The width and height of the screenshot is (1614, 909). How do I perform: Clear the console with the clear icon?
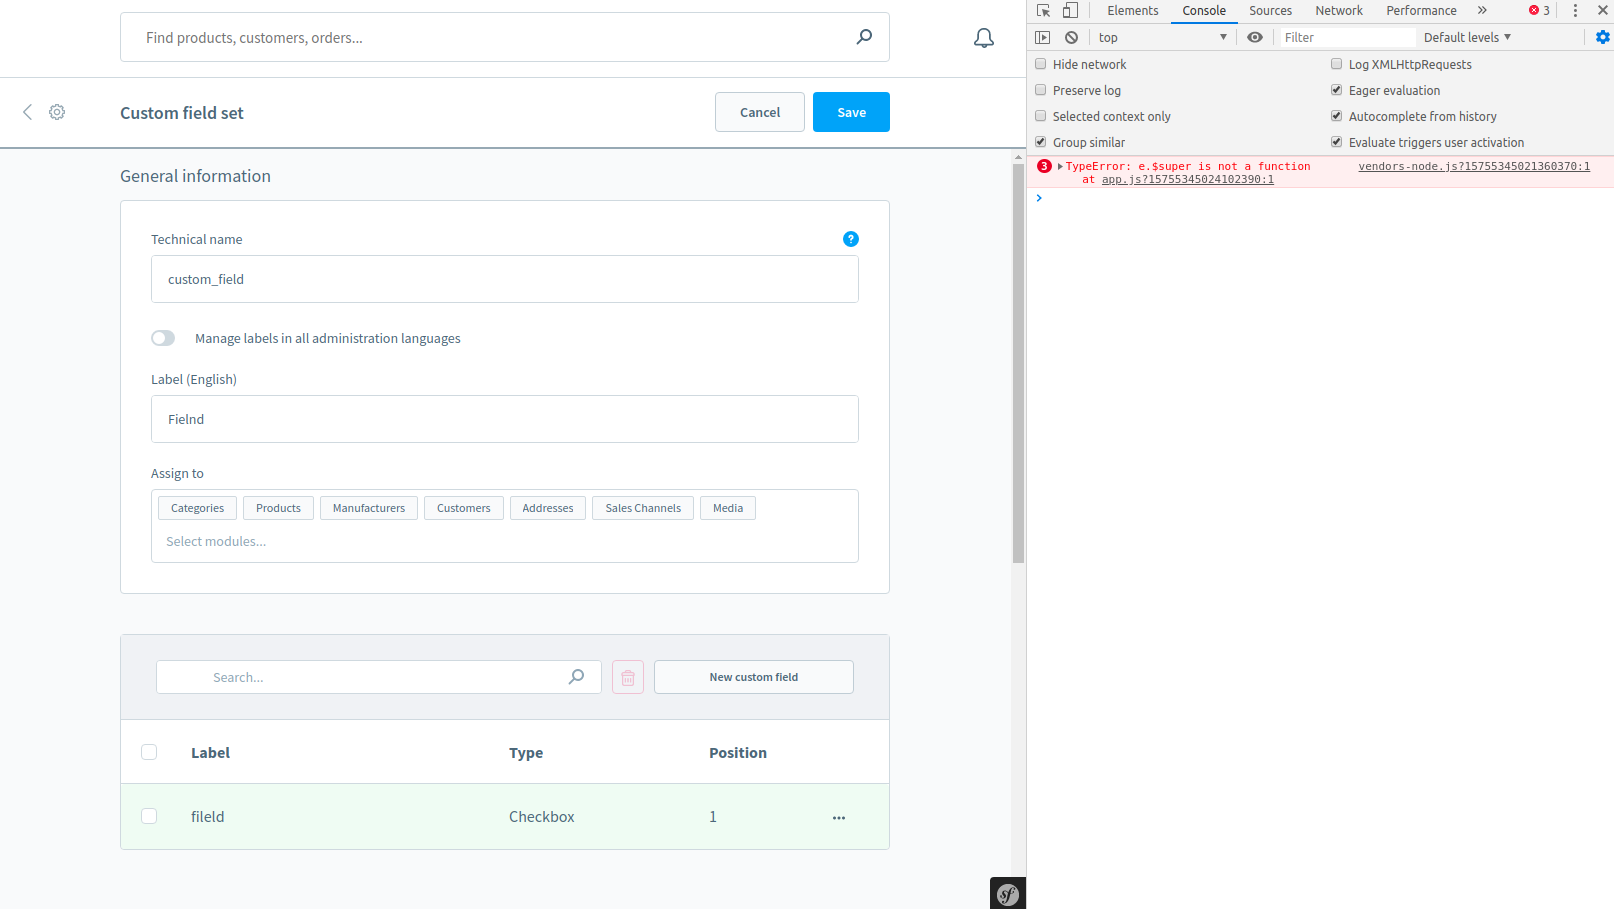tap(1071, 37)
